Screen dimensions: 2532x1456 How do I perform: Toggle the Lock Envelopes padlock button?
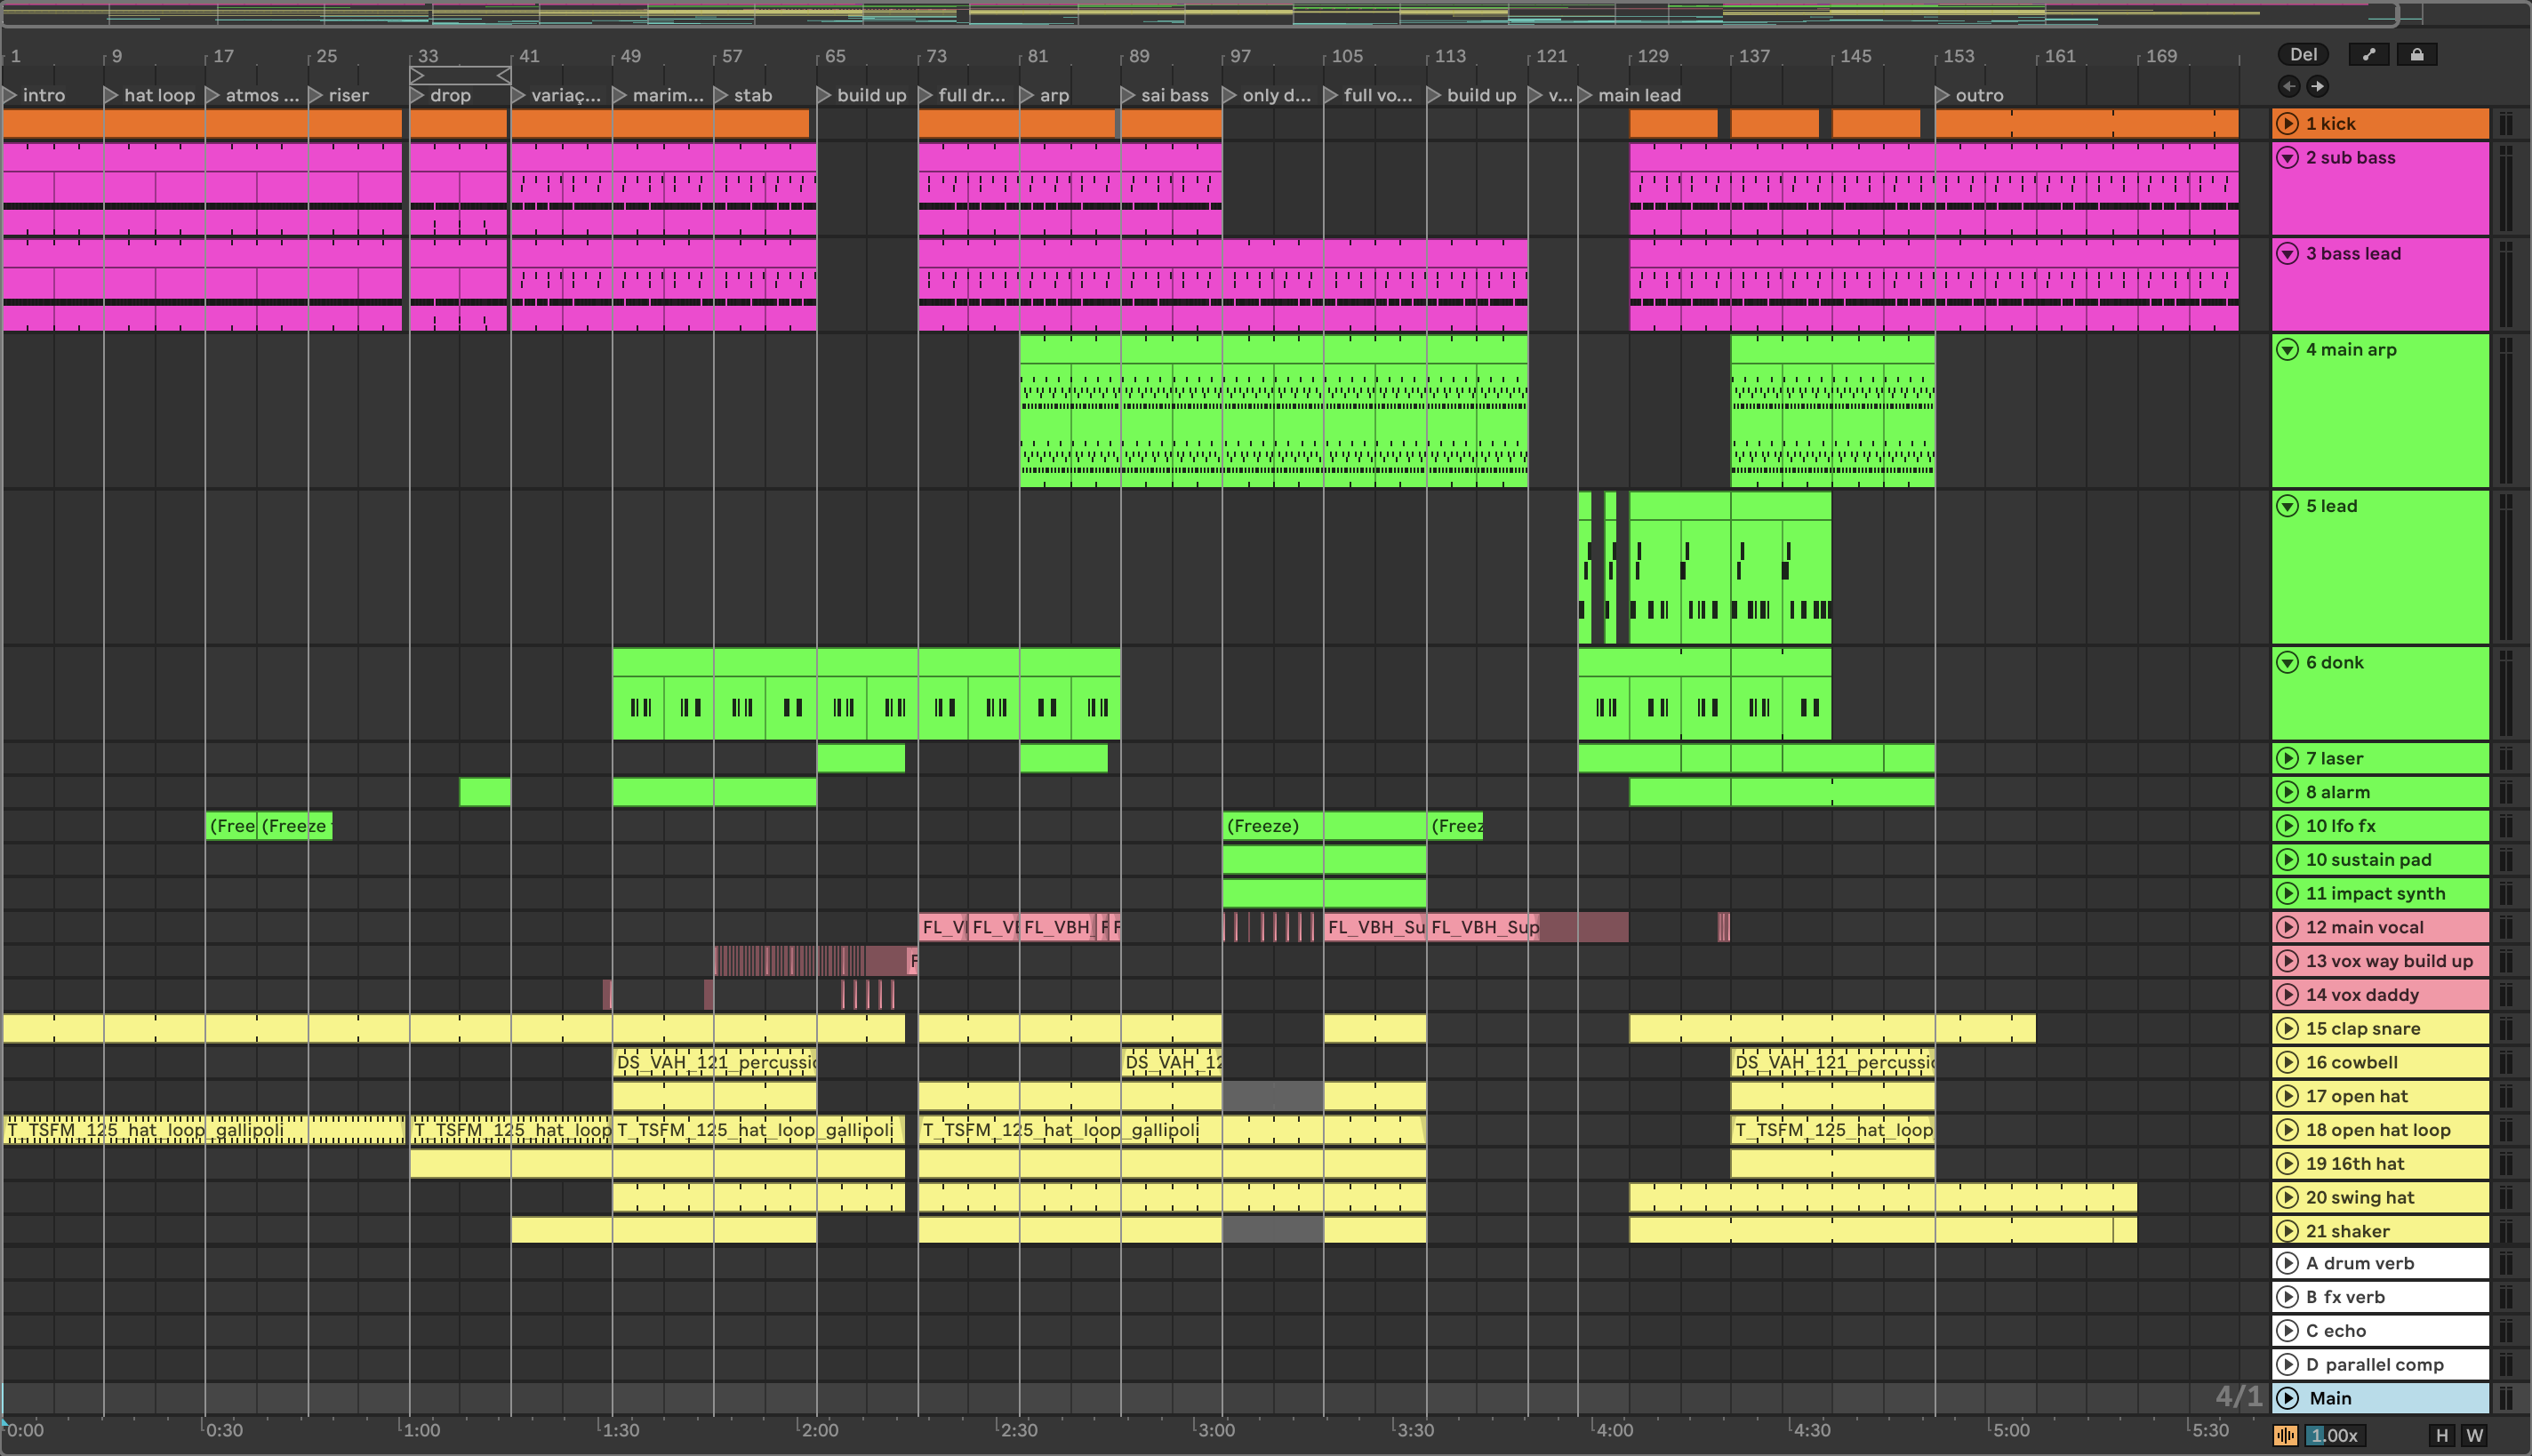[x=2416, y=55]
